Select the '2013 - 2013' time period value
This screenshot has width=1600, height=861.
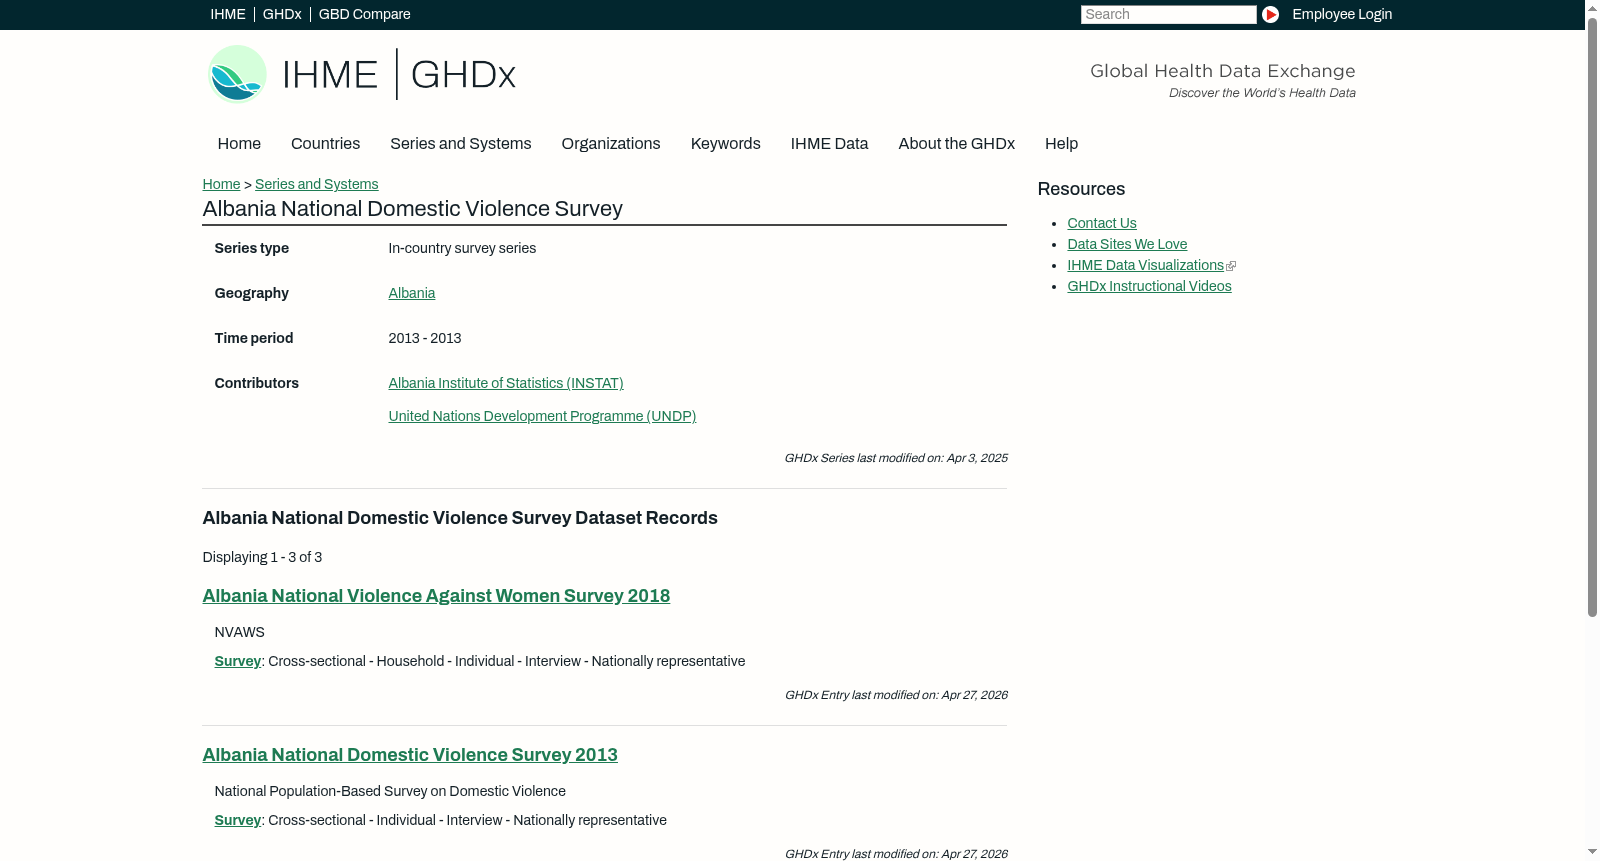425,338
